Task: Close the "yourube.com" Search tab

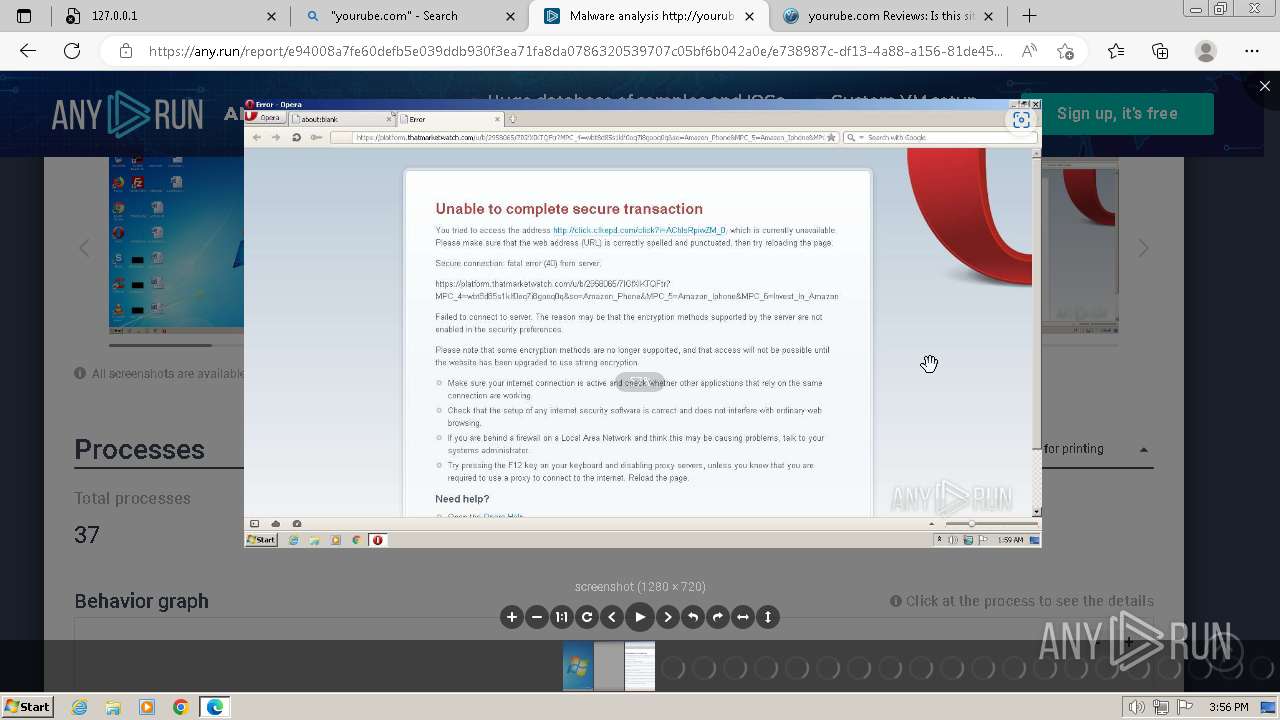Action: 511,16
